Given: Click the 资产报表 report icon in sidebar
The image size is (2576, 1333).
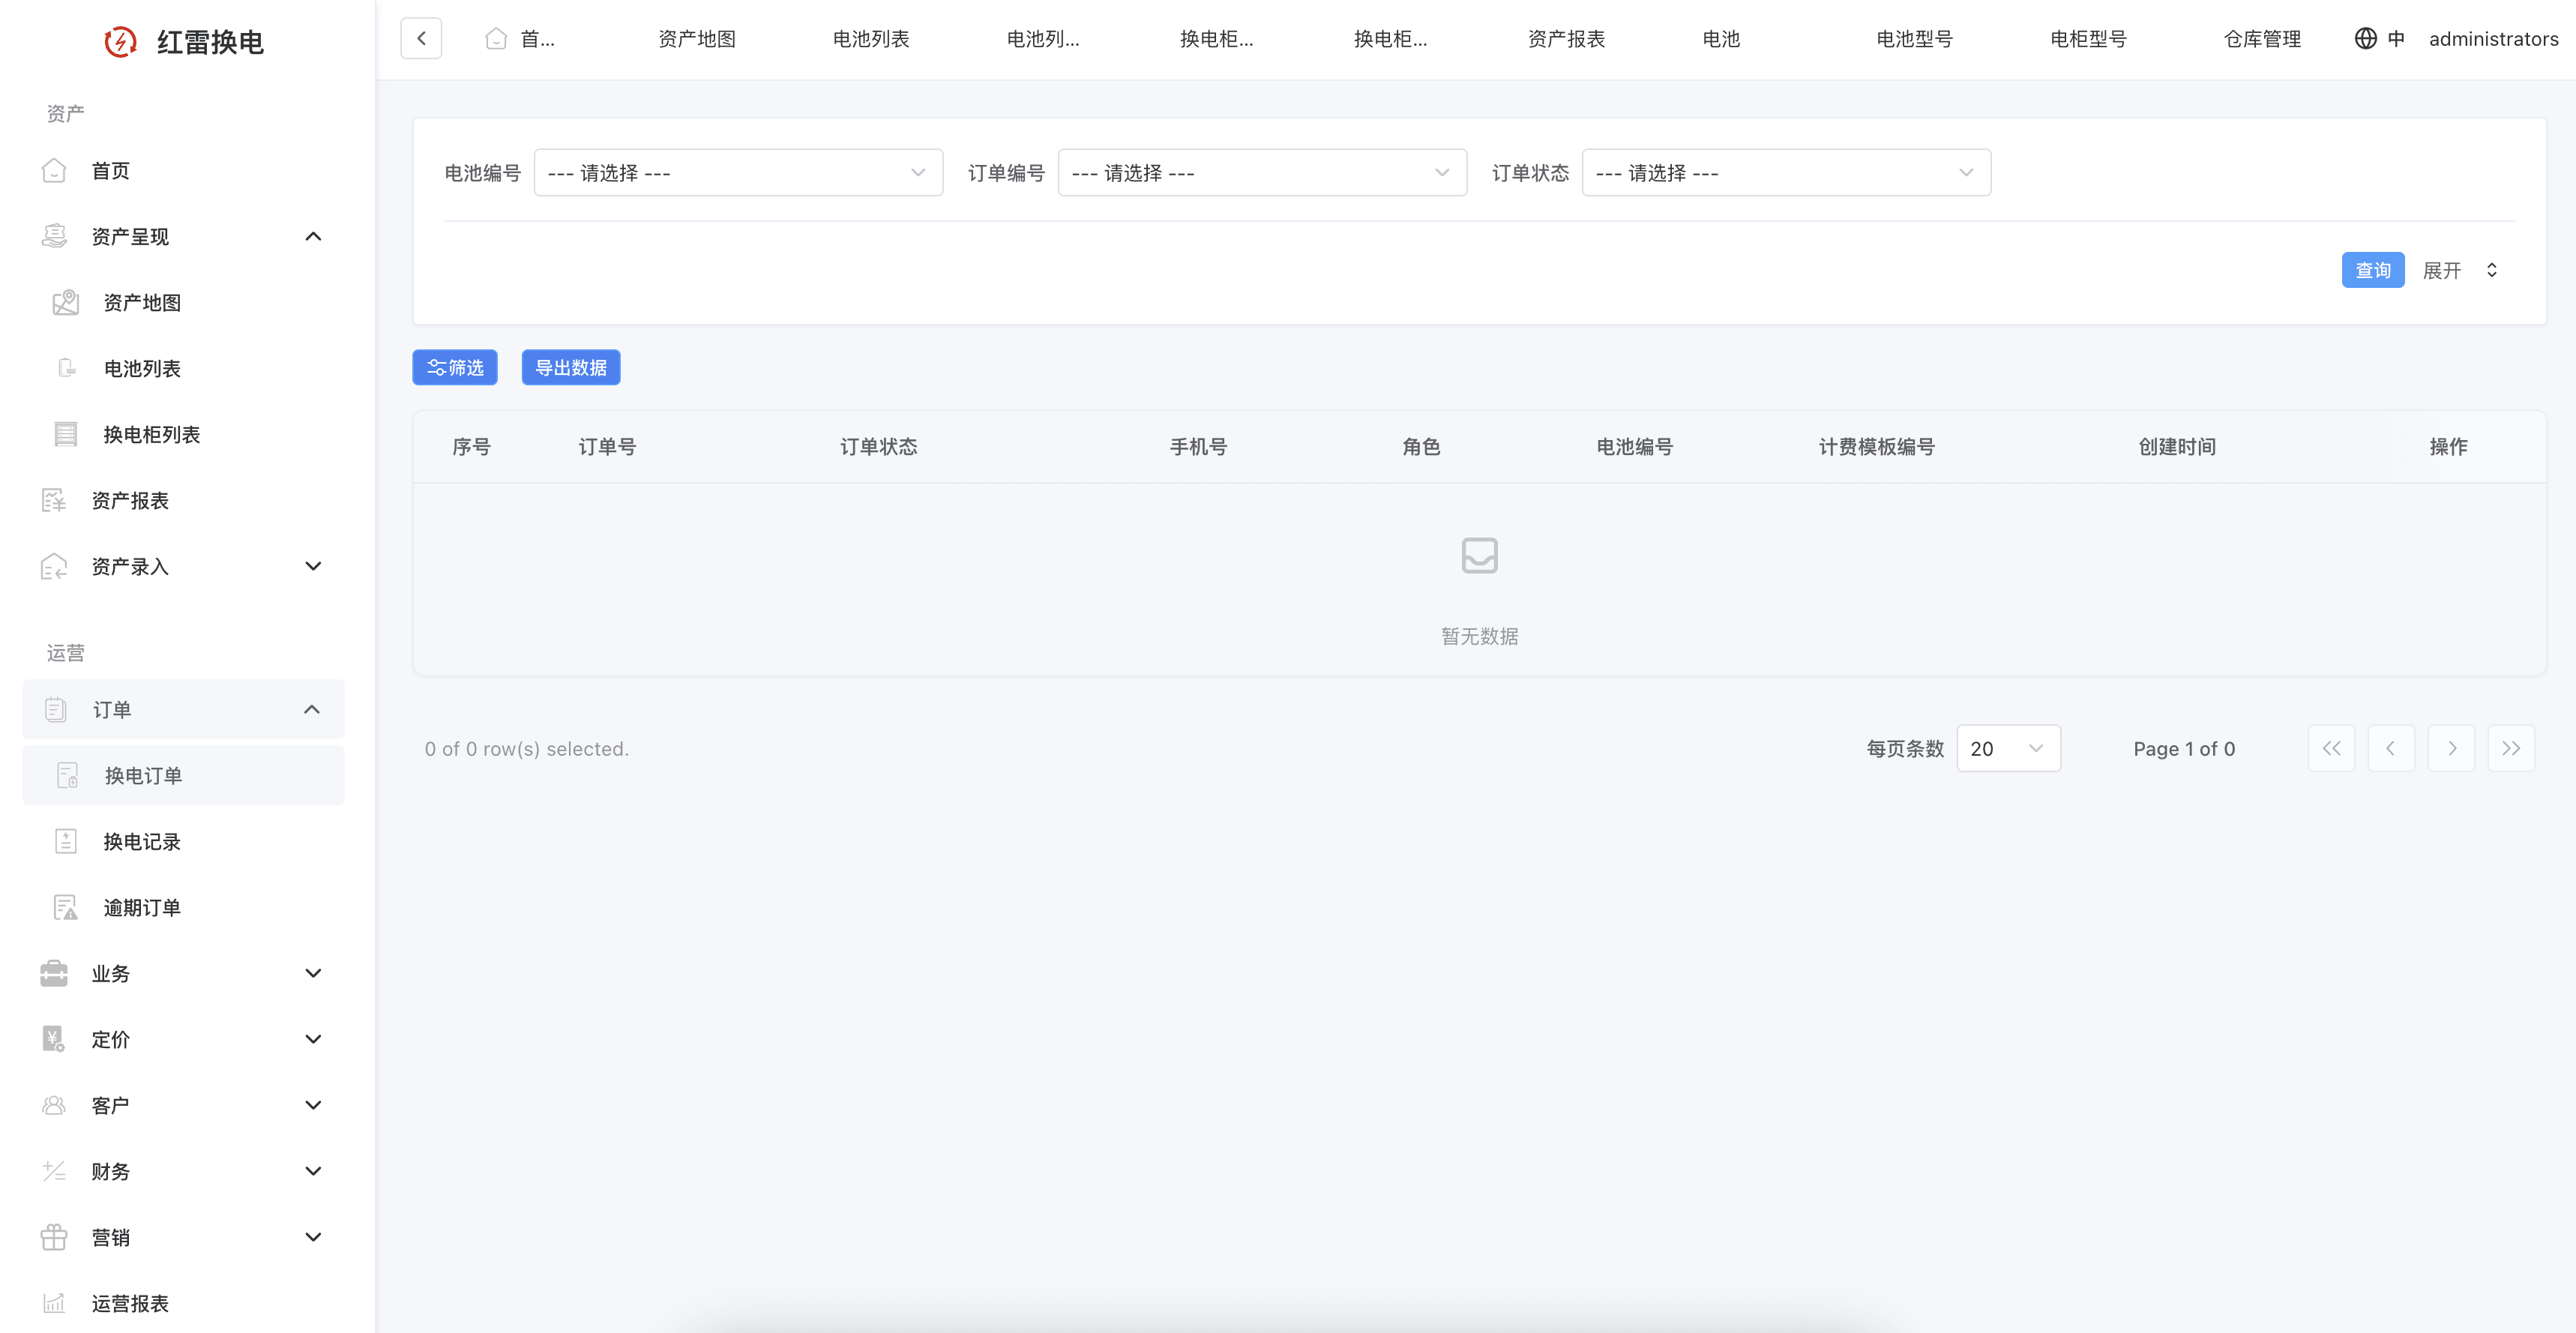Looking at the screenshot, I should [x=54, y=500].
